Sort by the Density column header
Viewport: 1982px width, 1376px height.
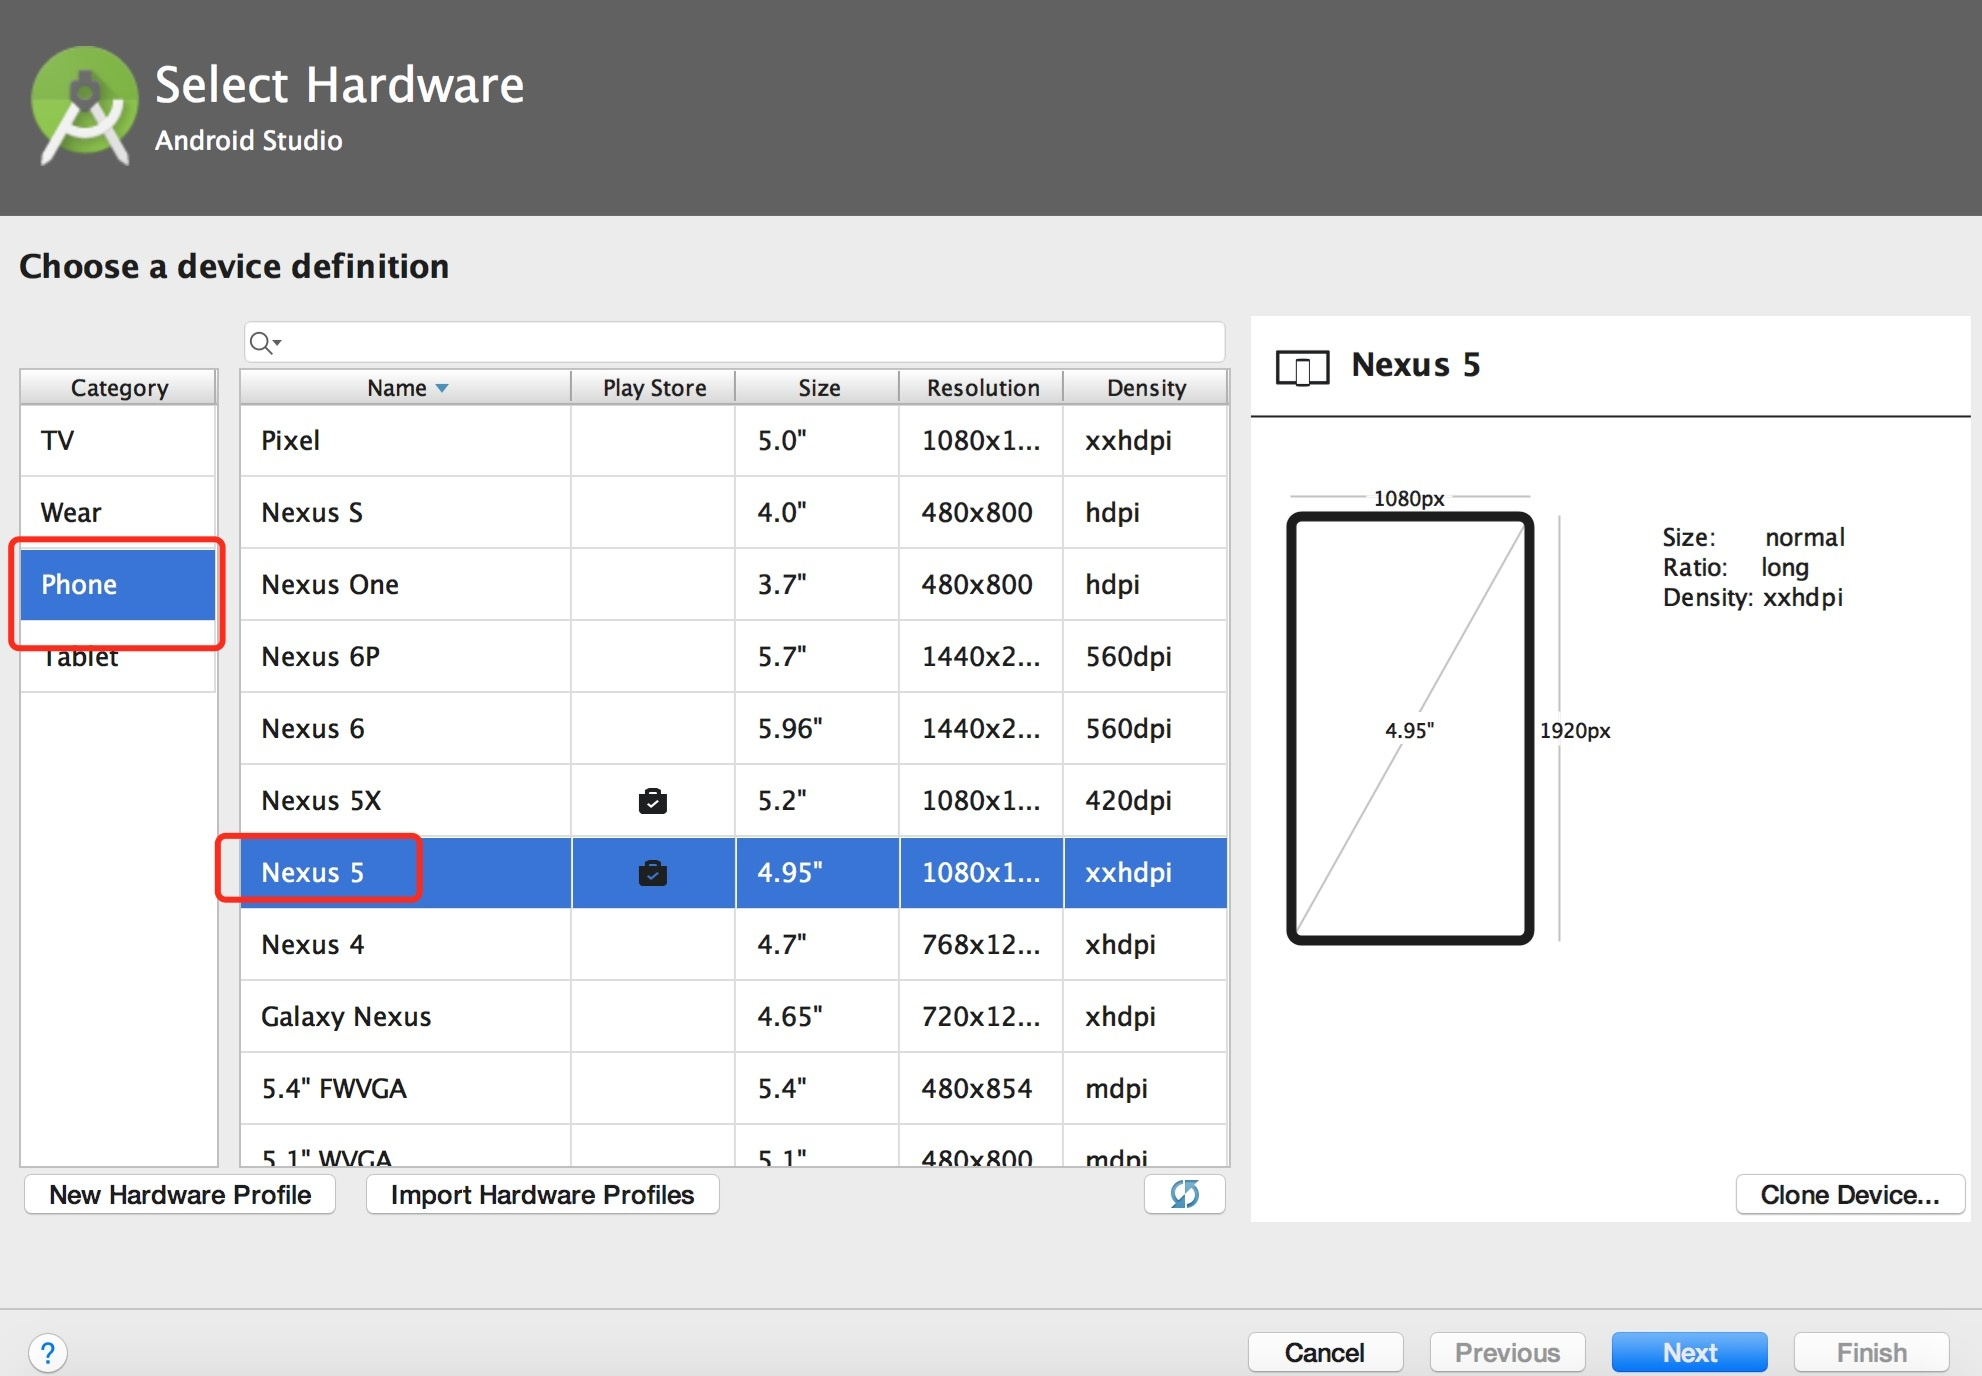[x=1146, y=388]
